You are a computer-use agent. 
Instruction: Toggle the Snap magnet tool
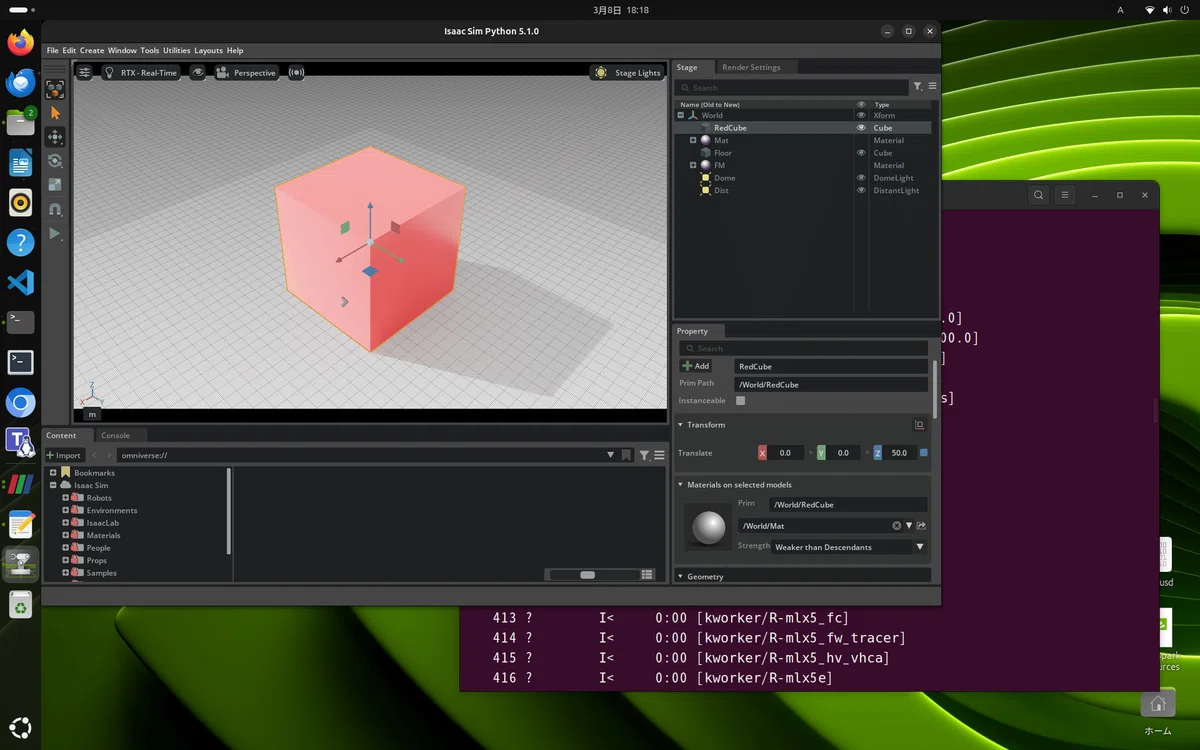55,209
